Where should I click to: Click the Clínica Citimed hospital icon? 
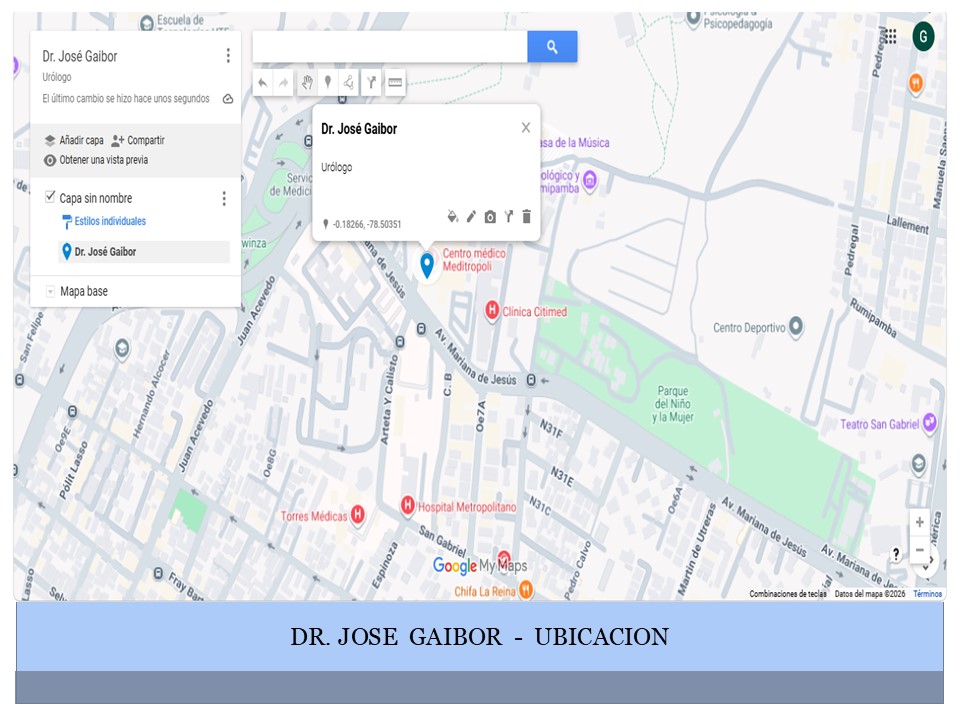tap(492, 311)
